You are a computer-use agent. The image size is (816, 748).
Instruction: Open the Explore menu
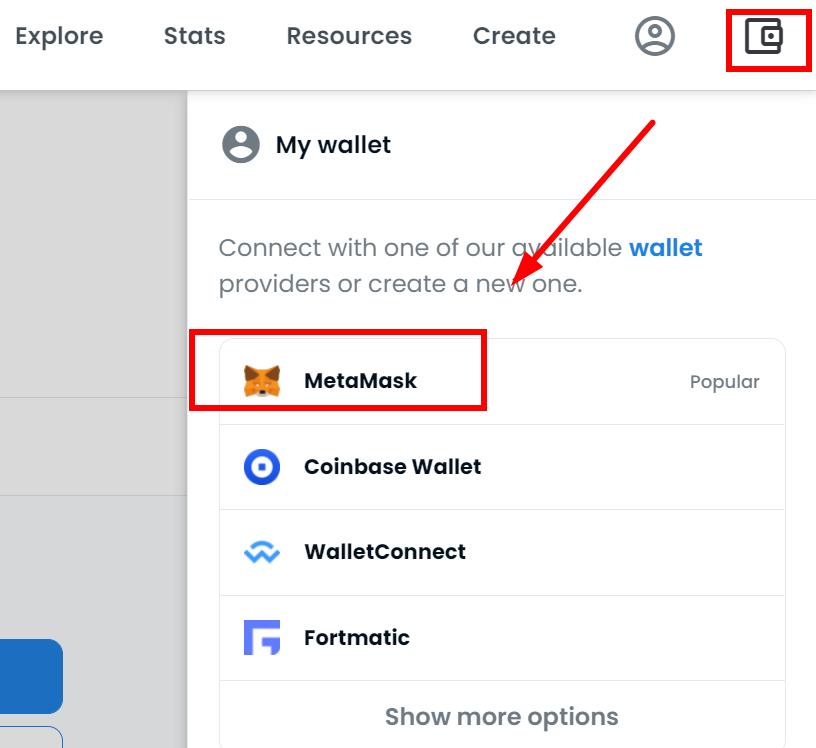[x=59, y=36]
